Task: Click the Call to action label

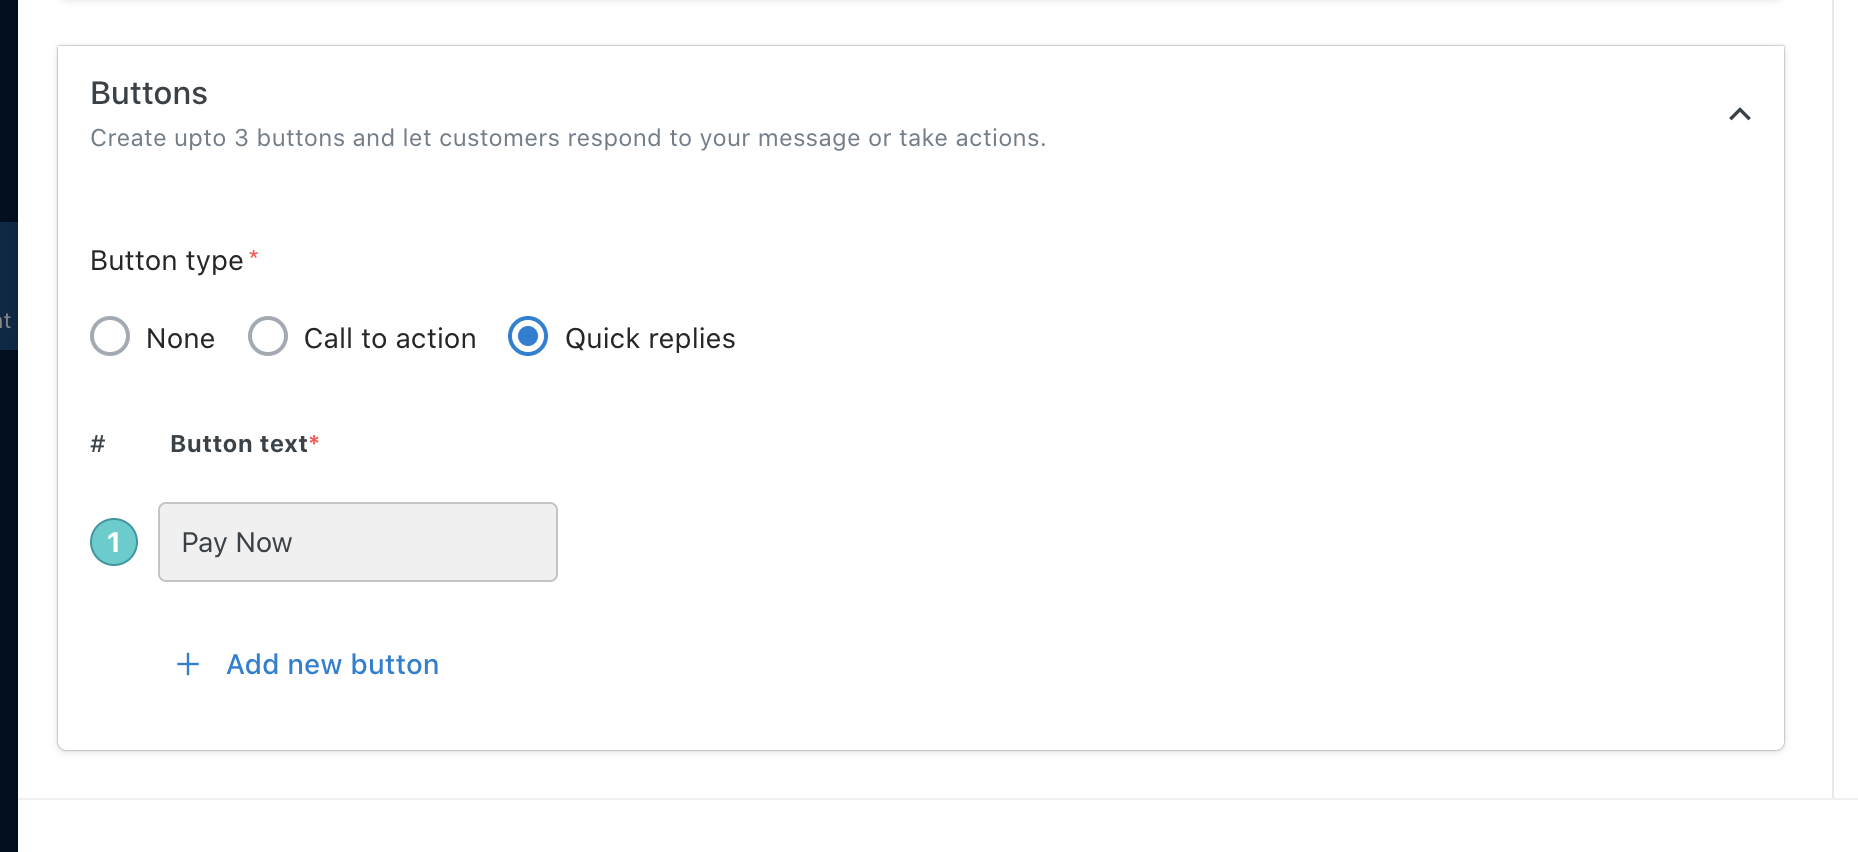Action: click(x=390, y=338)
